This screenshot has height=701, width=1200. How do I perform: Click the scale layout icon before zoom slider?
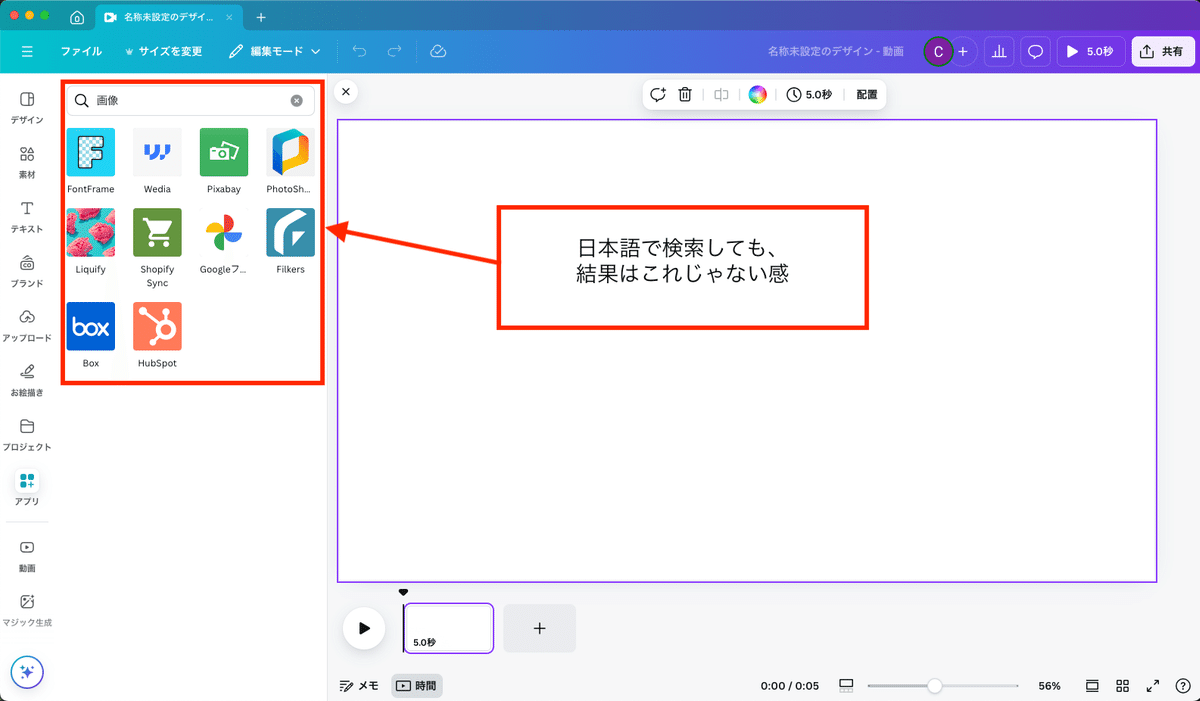click(847, 686)
